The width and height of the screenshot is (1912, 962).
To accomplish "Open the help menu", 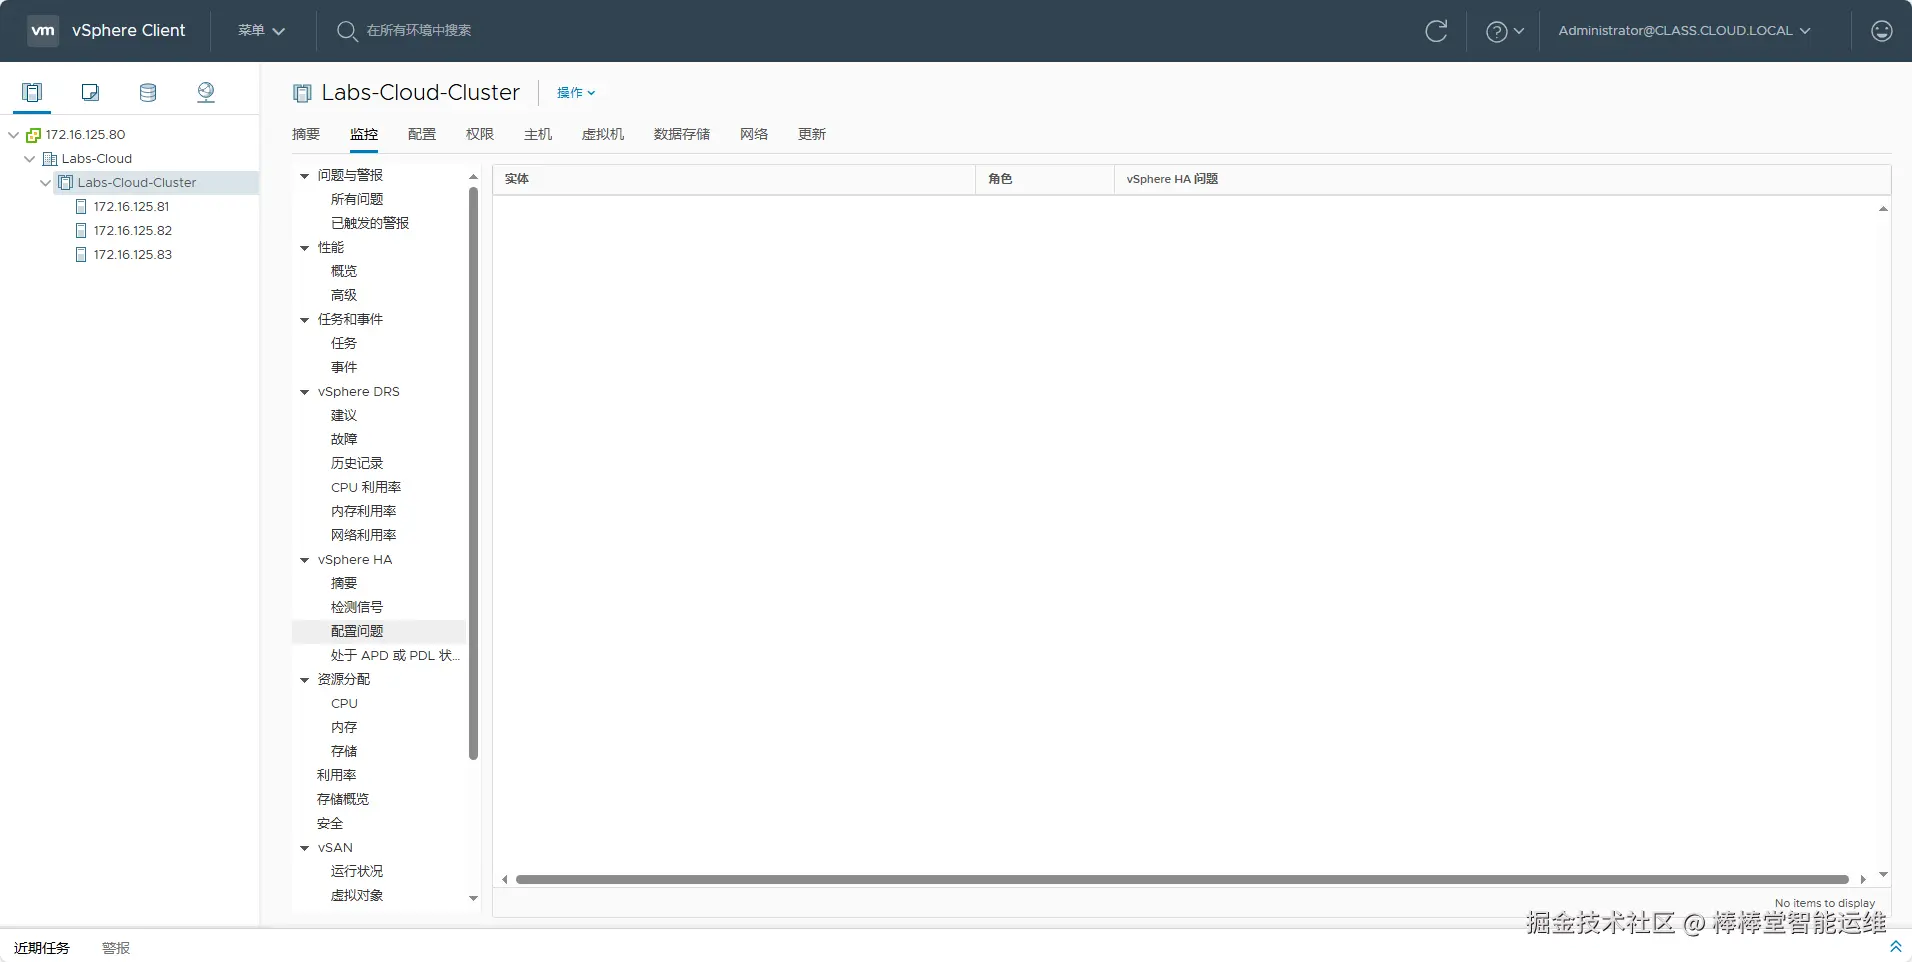I will pyautogui.click(x=1504, y=31).
